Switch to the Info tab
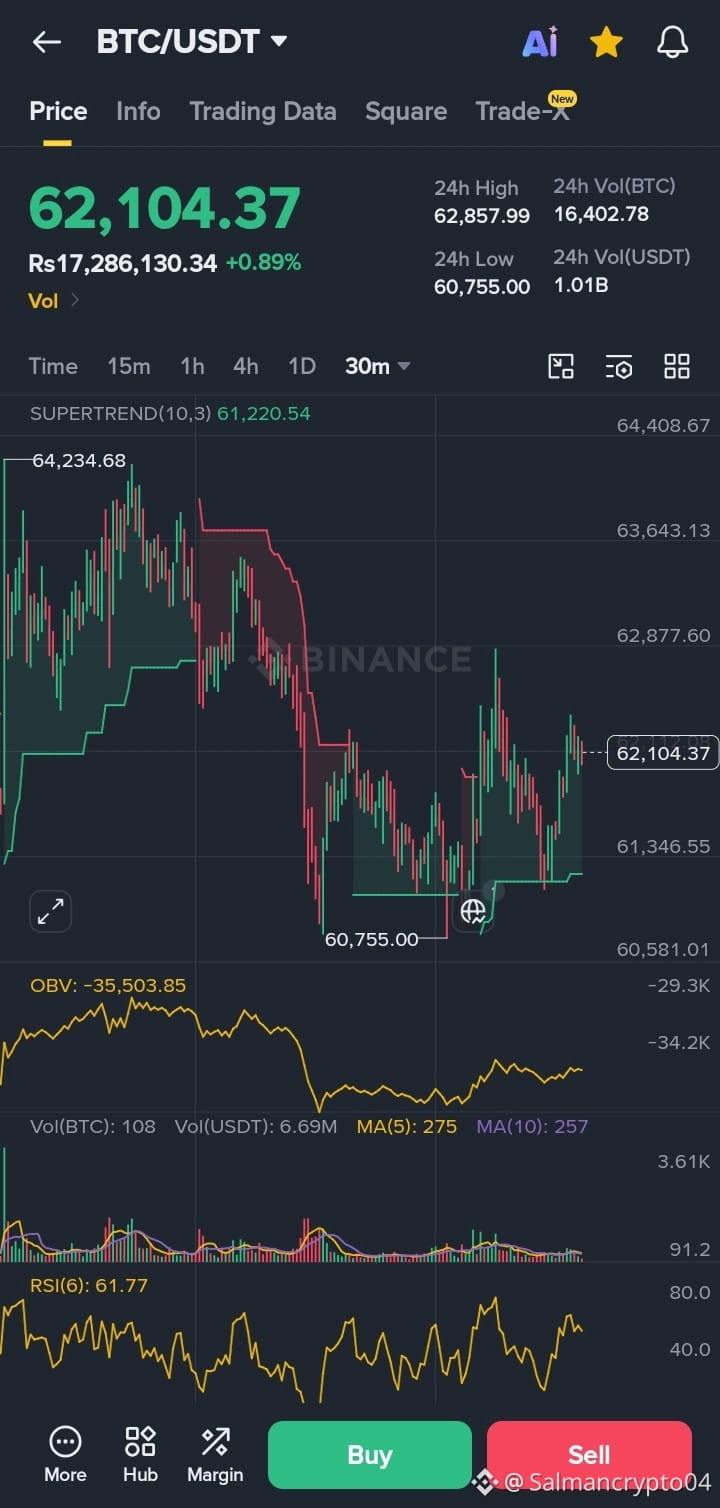 138,111
